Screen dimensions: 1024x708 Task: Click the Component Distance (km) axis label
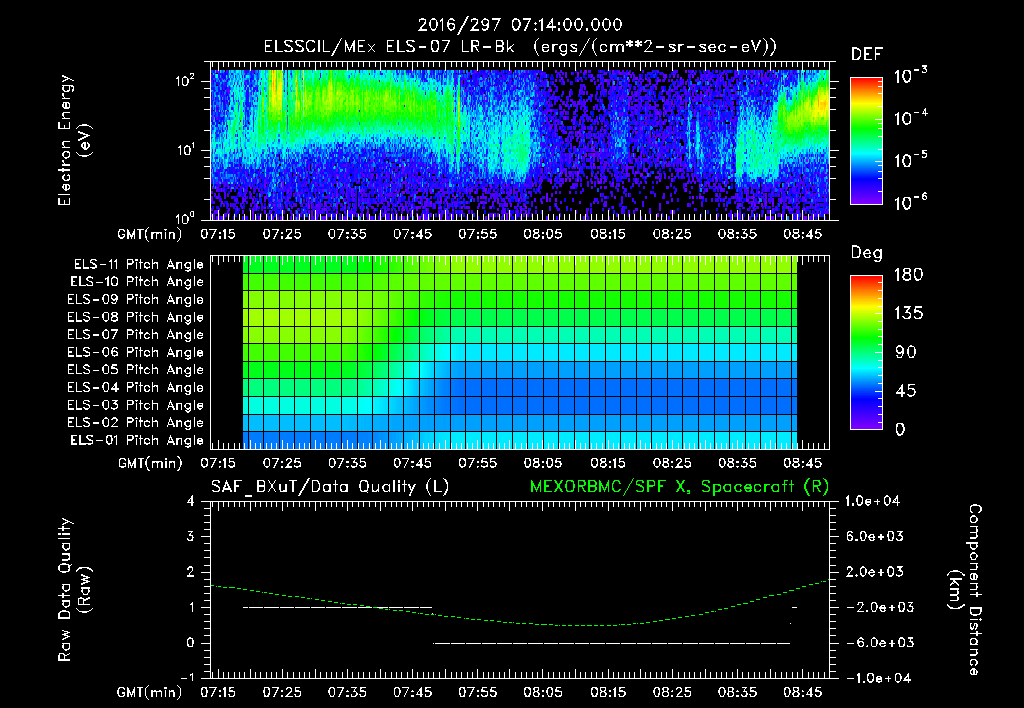(x=965, y=590)
